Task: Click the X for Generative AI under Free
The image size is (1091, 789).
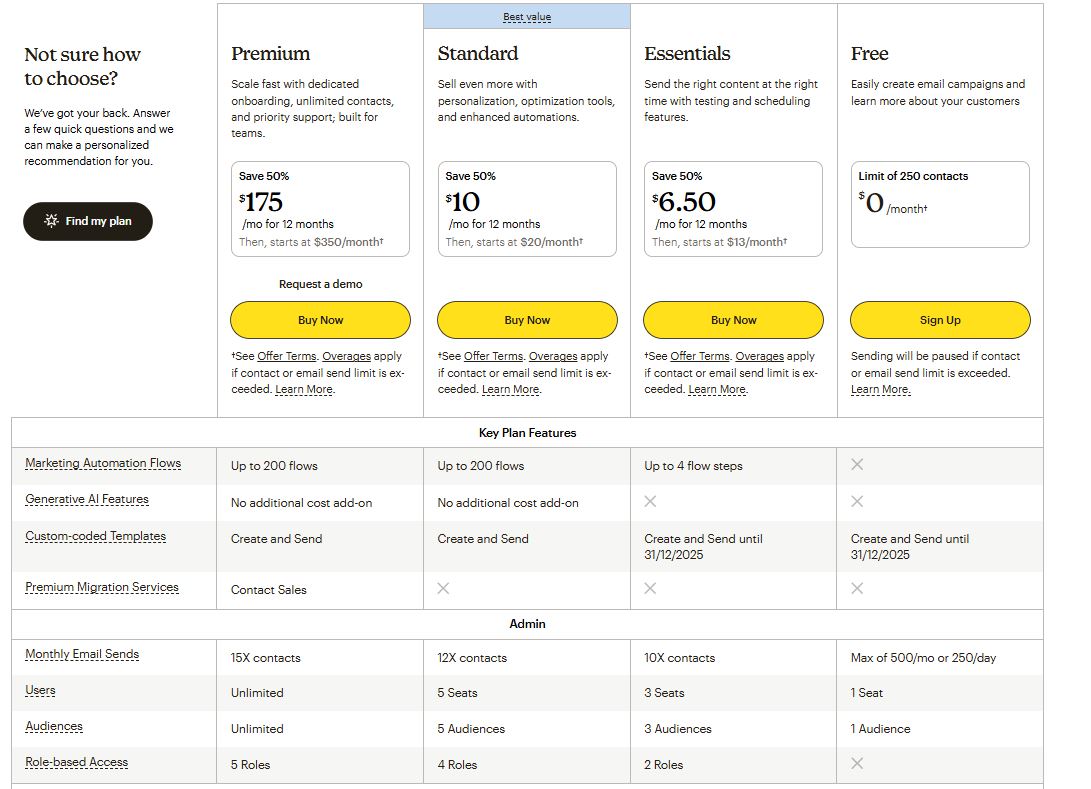Action: pyautogui.click(x=857, y=501)
